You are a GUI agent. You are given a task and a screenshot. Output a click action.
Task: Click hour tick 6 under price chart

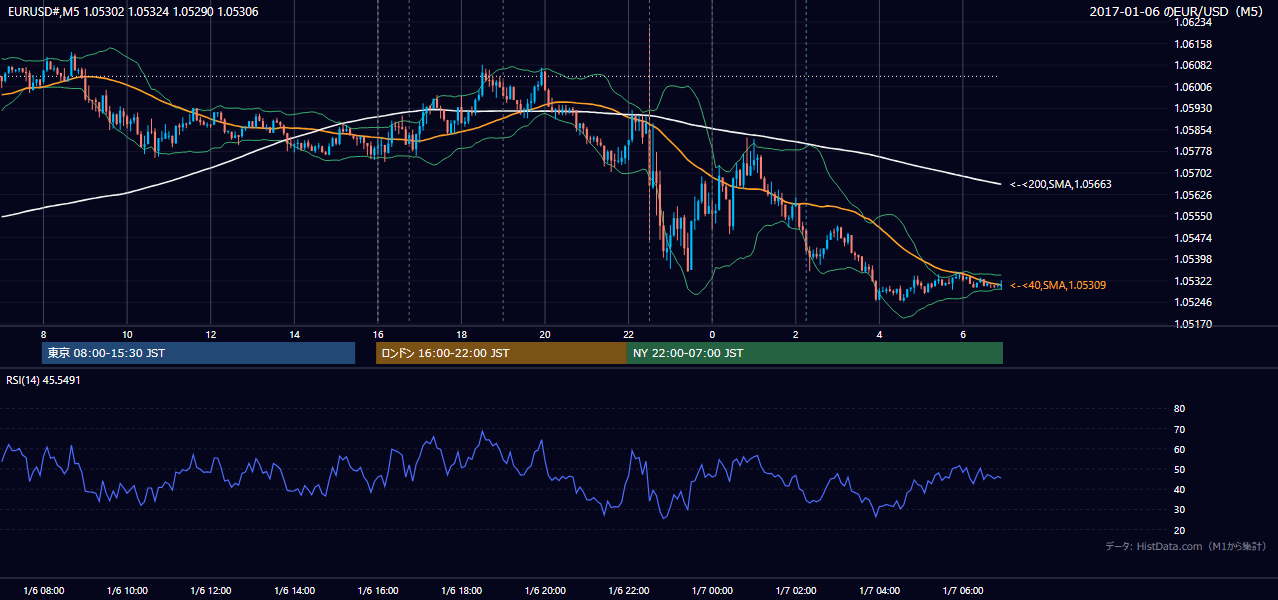[962, 333]
